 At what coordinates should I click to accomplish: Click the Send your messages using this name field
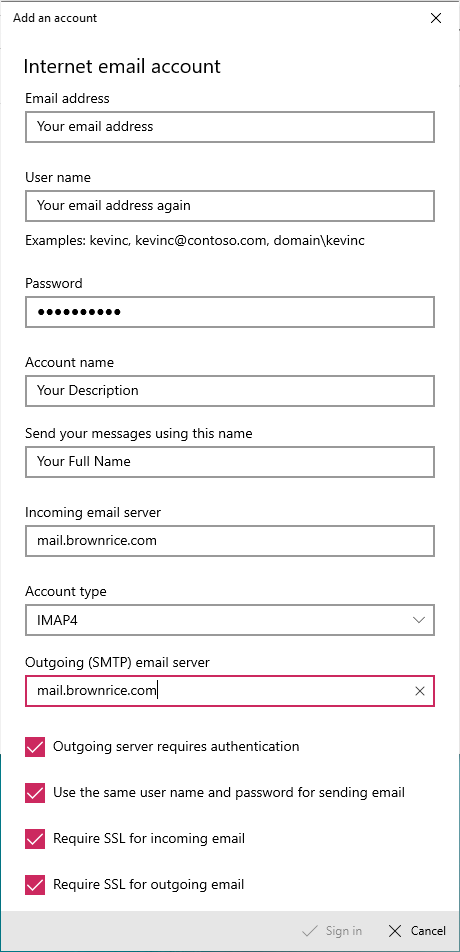pyautogui.click(x=230, y=462)
